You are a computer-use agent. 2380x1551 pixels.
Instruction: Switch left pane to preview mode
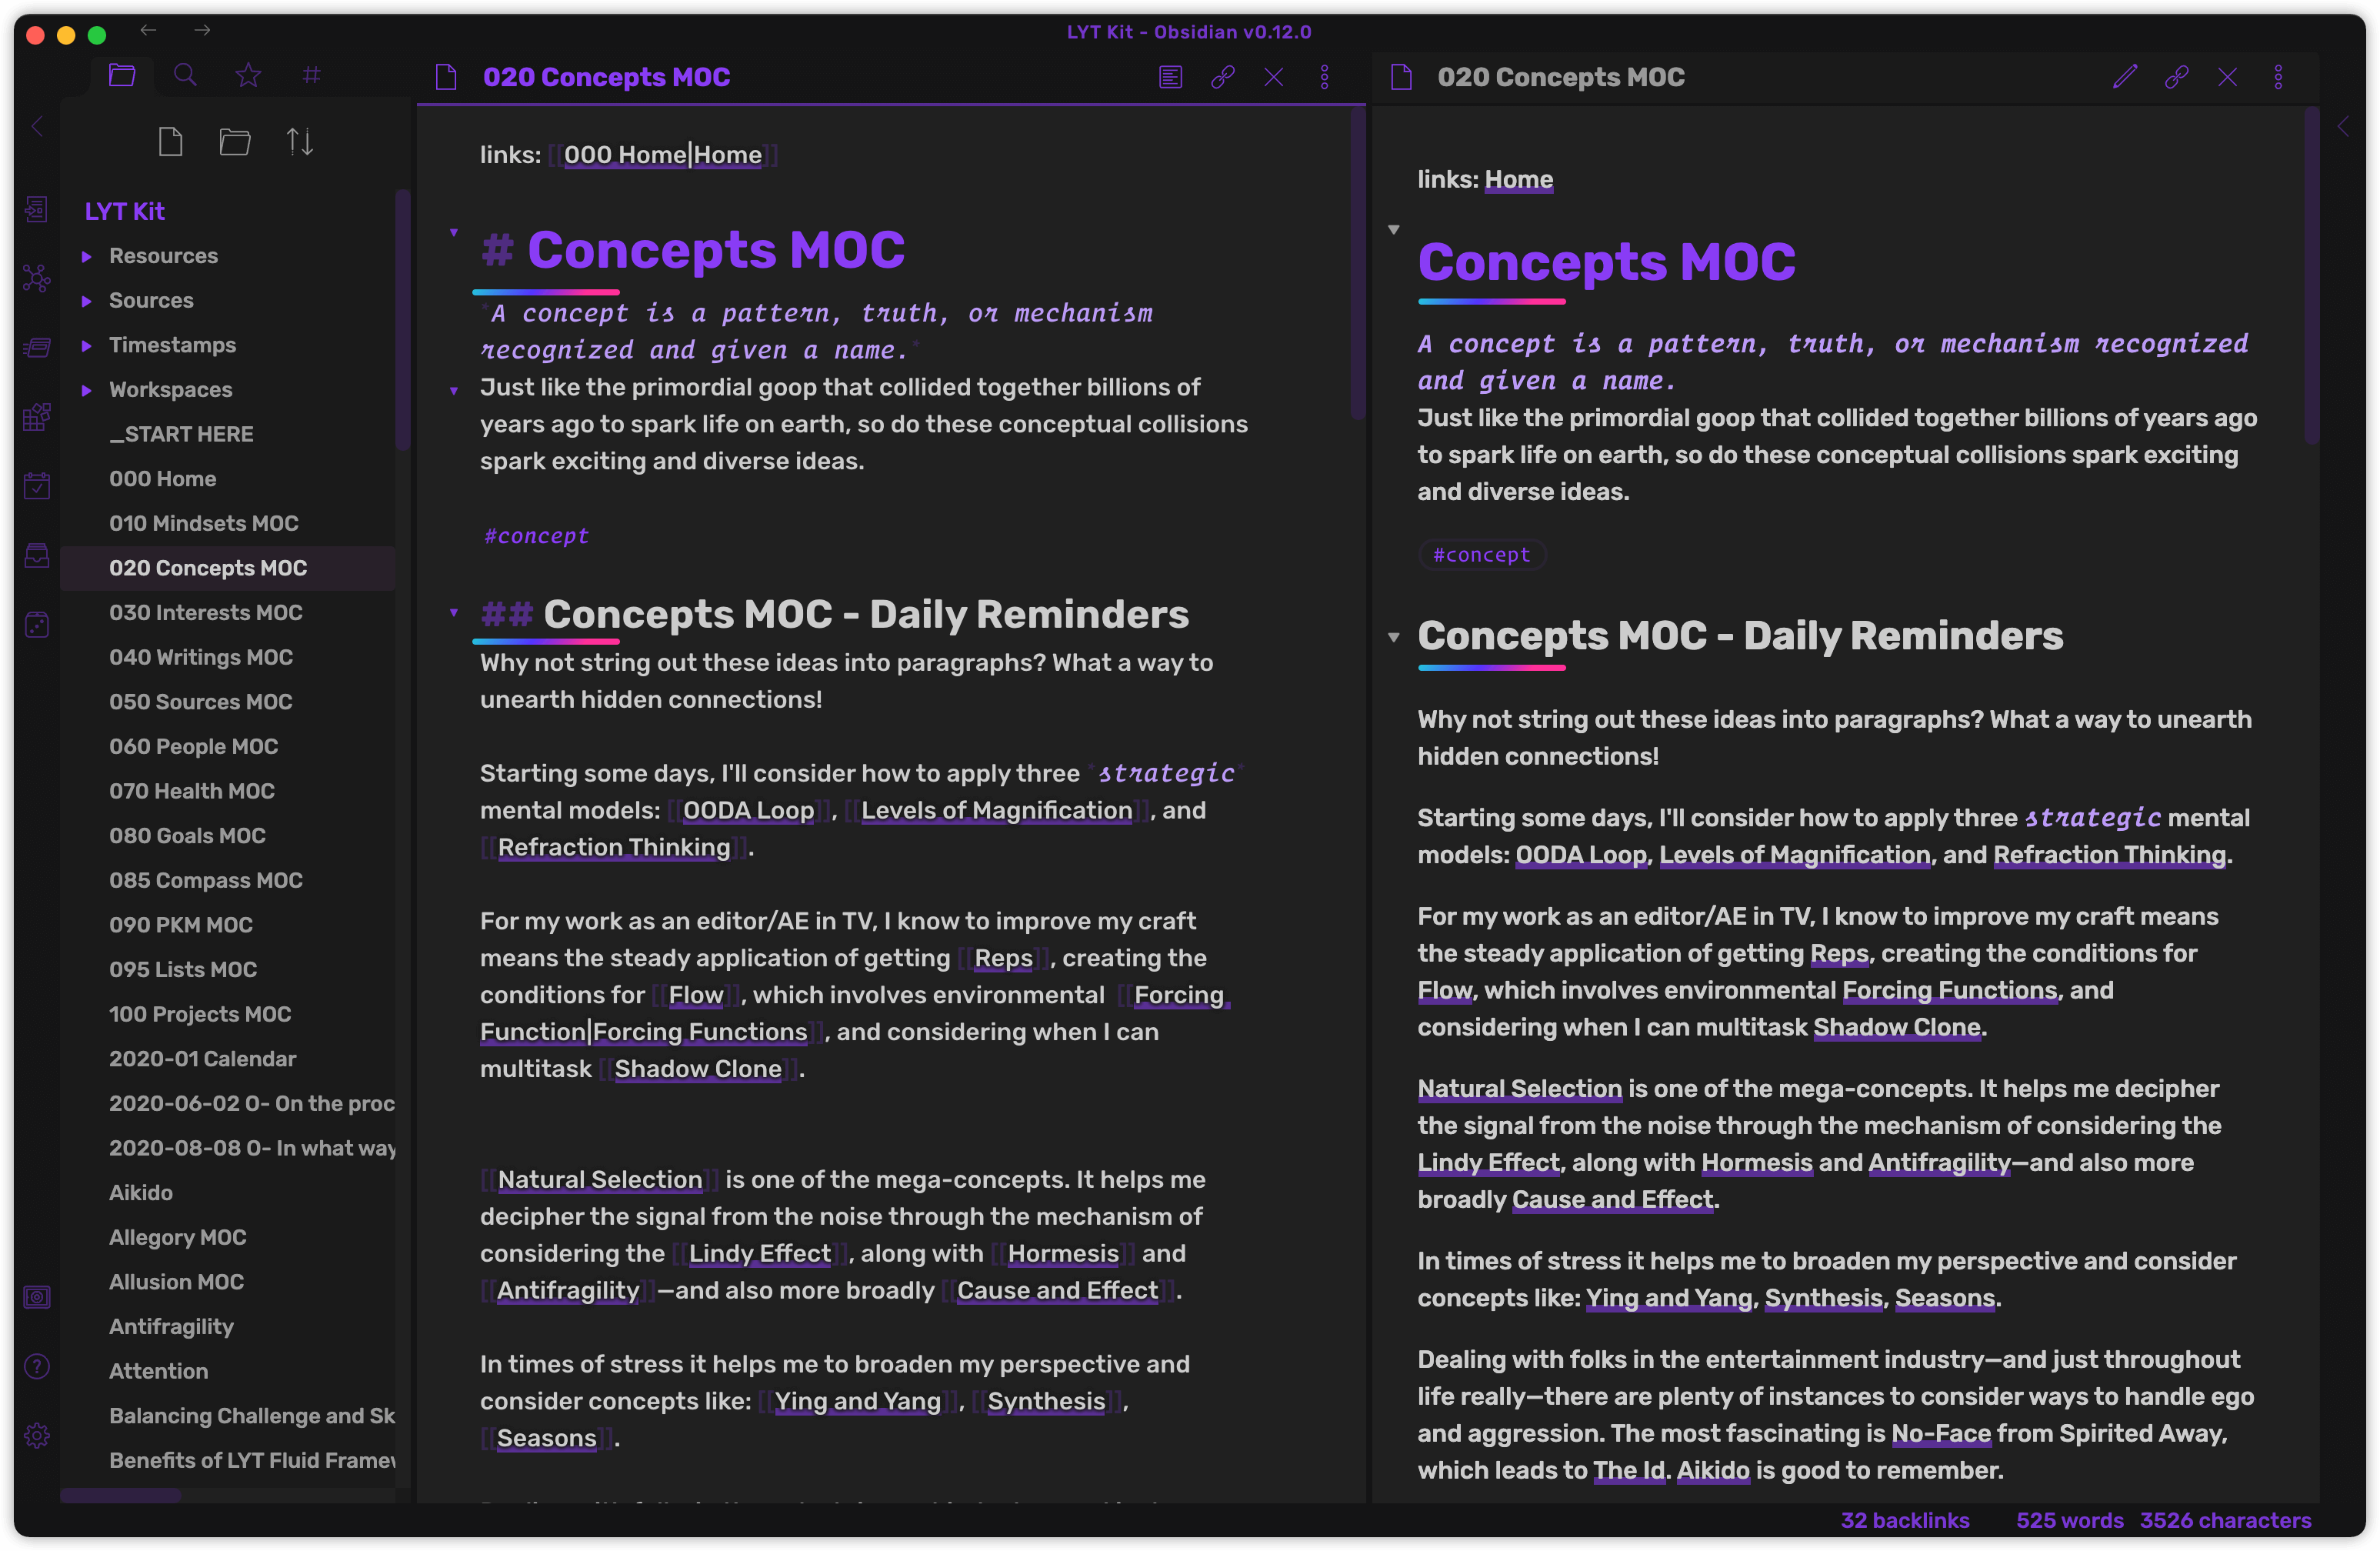click(x=1170, y=77)
